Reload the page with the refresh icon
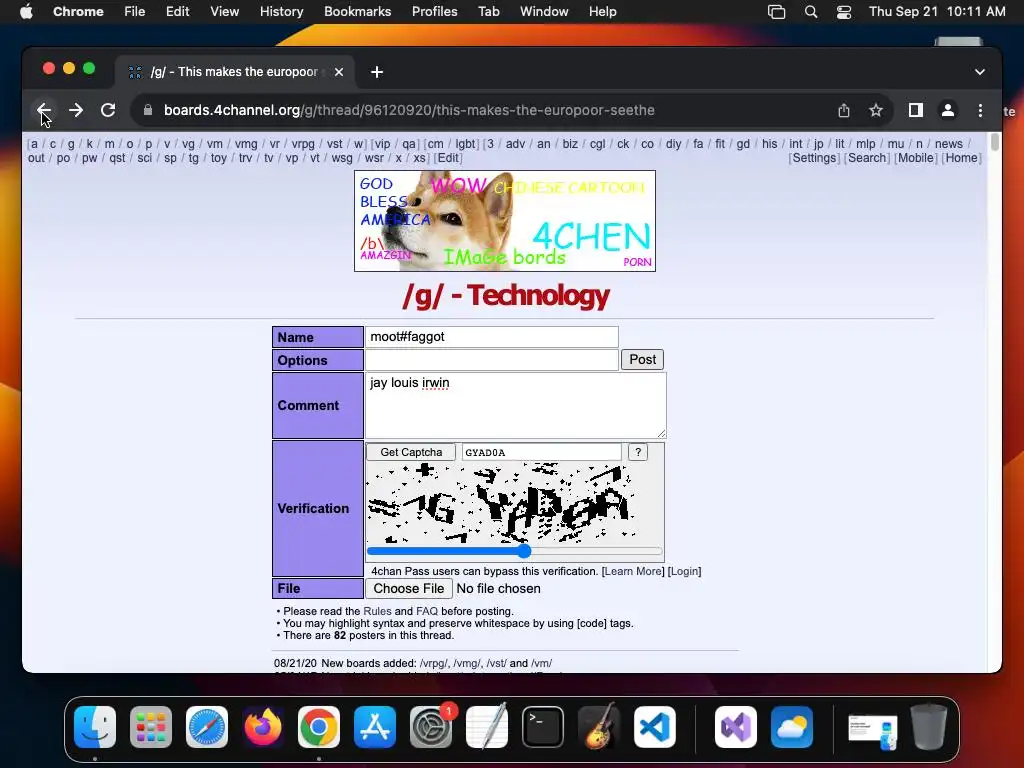The image size is (1024, 768). 108,110
